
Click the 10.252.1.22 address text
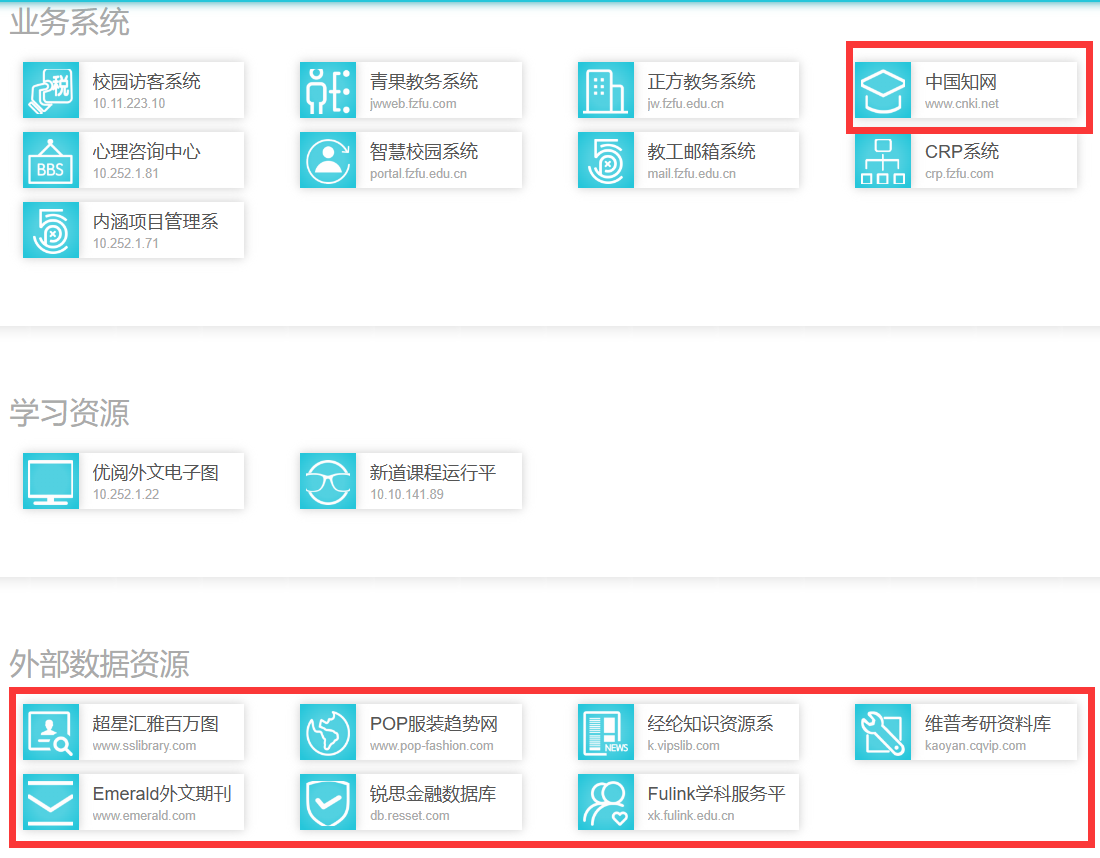126,495
